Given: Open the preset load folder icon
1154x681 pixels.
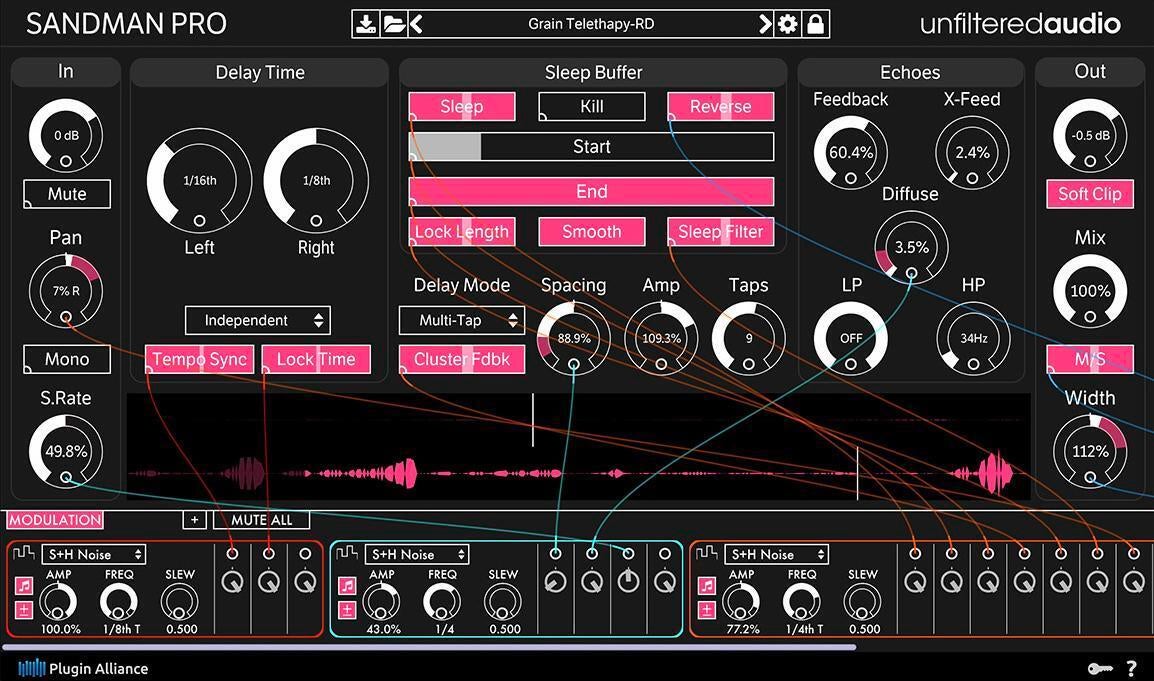Looking at the screenshot, I should pos(392,22).
